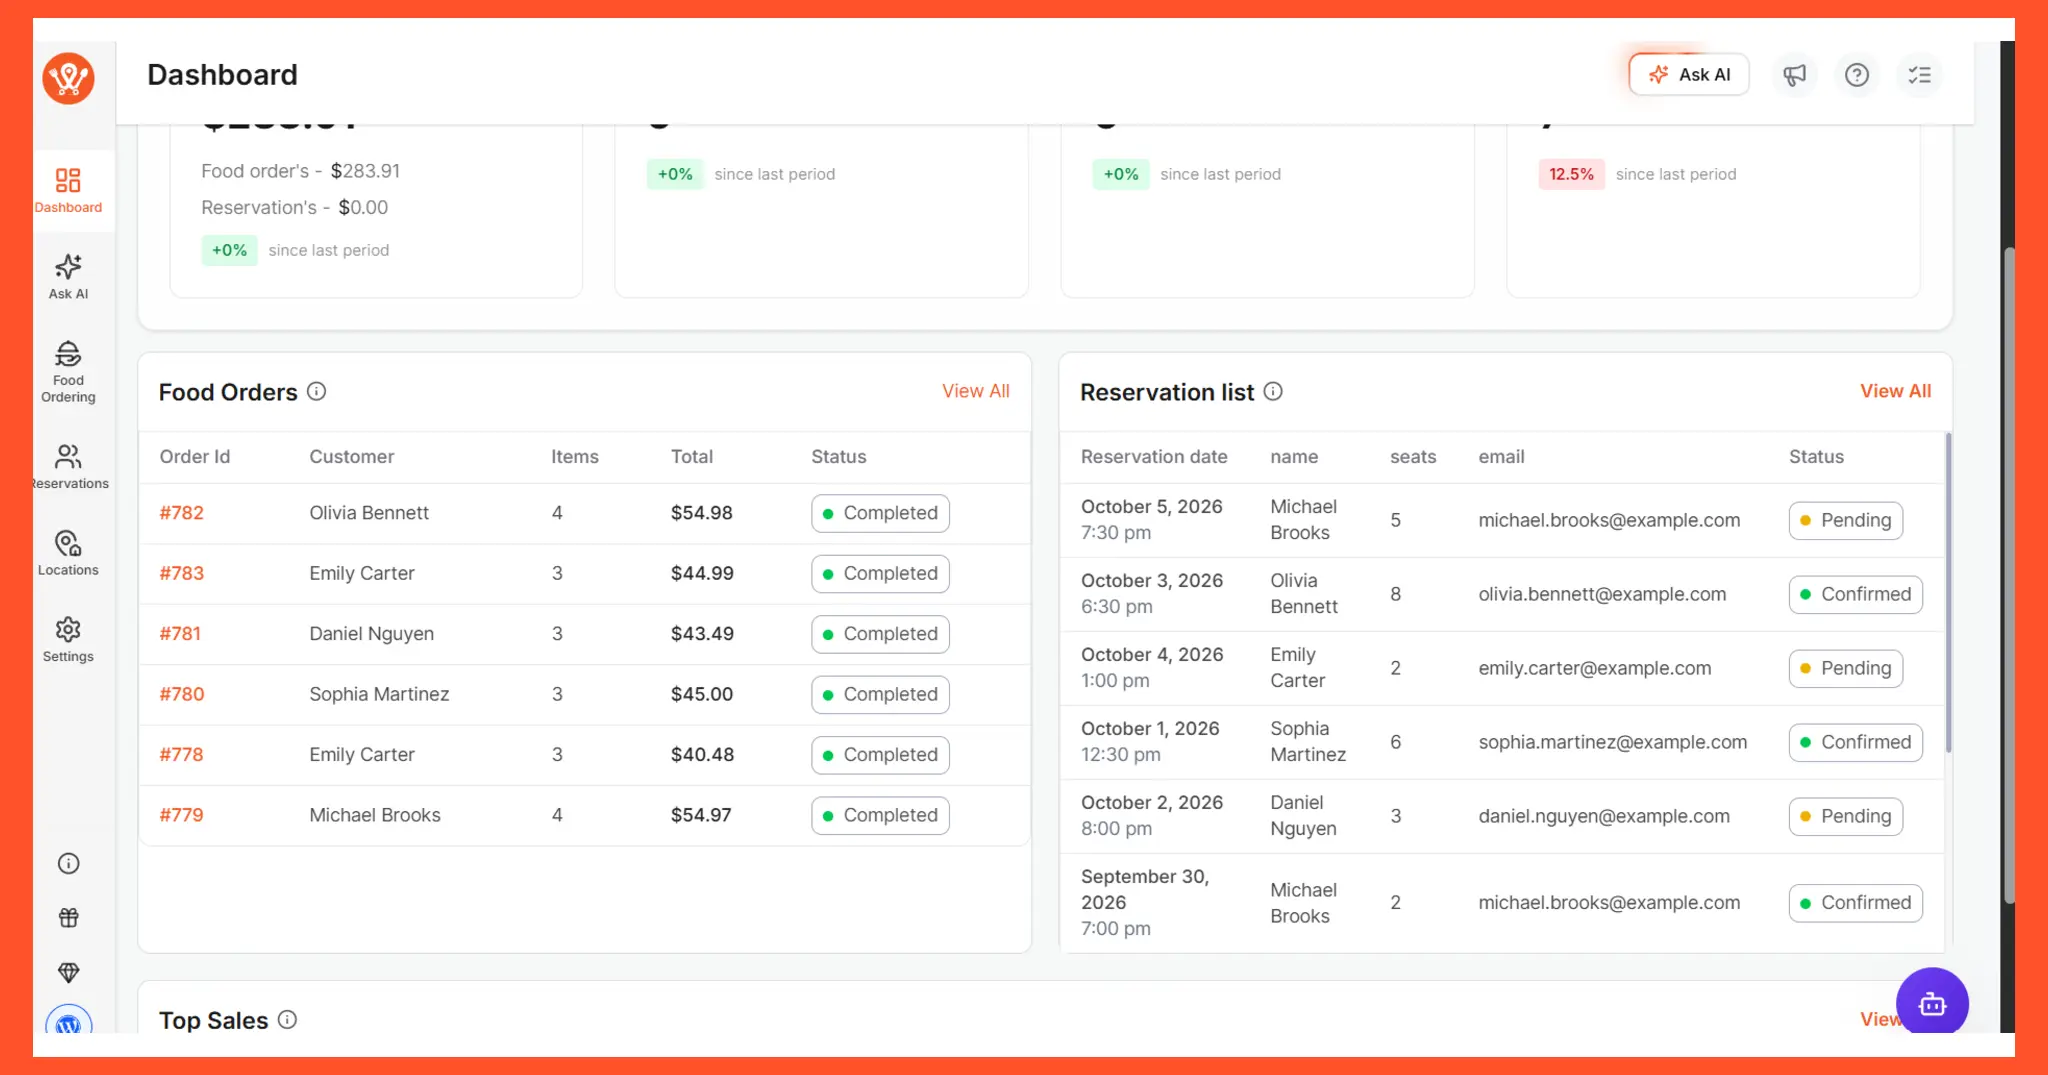Screen dimensions: 2048x1075
Task: Open announcements megaphone icon
Action: 1795,75
